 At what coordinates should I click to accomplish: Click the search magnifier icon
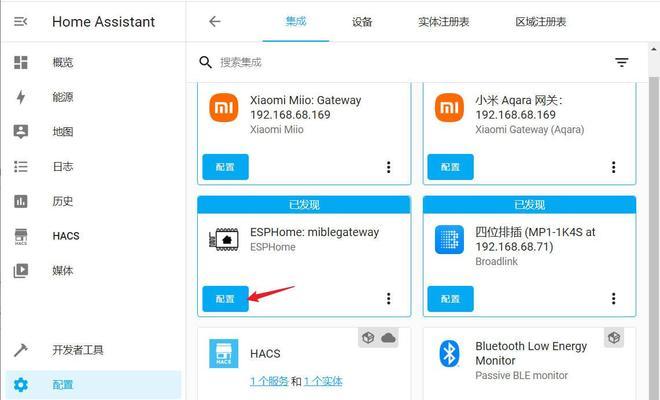(205, 62)
